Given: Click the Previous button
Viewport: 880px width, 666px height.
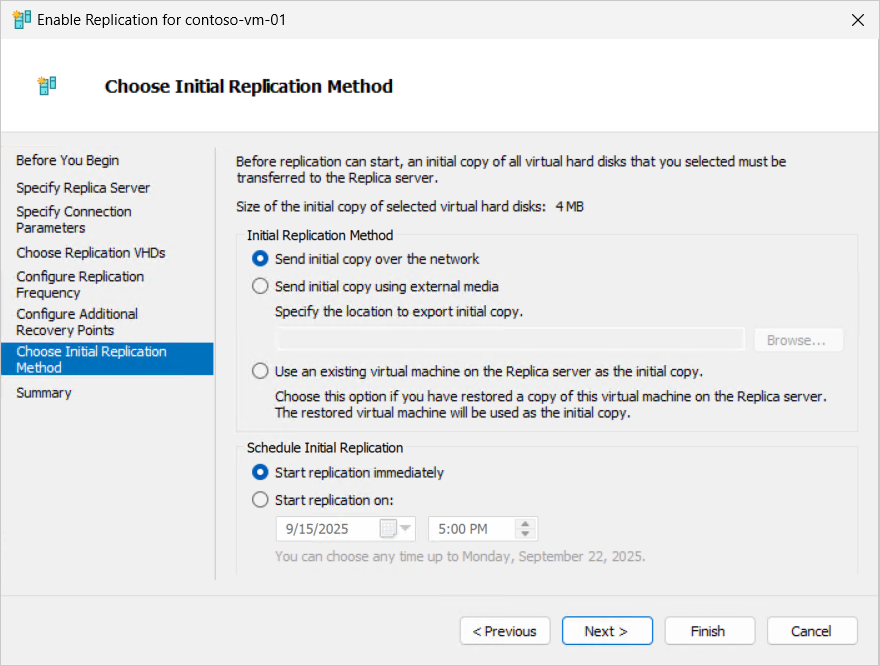Looking at the screenshot, I should pos(505,631).
